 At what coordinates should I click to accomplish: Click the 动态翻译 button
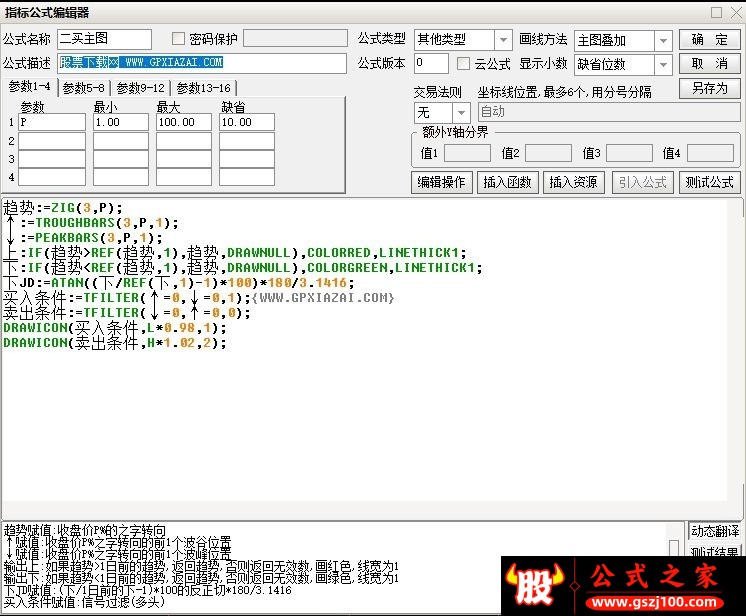[x=715, y=531]
